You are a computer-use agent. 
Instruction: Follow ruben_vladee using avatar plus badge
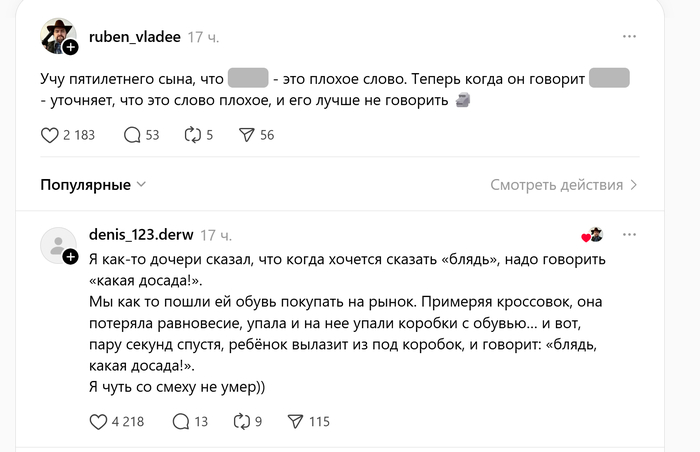click(71, 47)
